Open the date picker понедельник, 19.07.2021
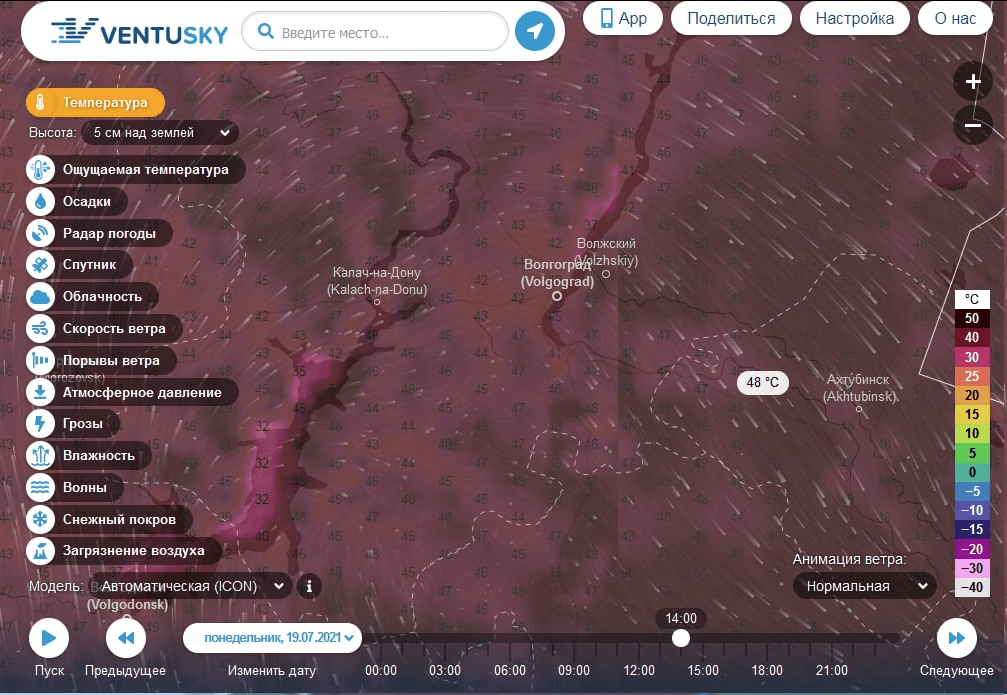This screenshot has width=1007, height=695. (x=272, y=638)
